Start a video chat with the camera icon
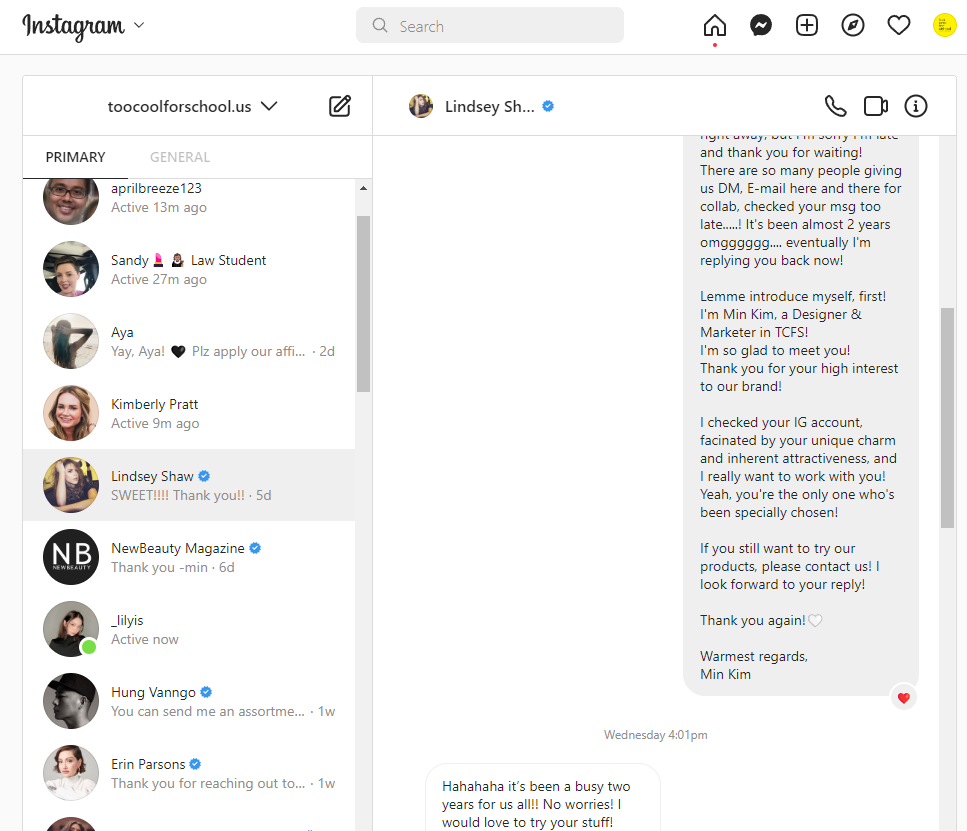Screen dimensions: 967x831 coord(876,106)
